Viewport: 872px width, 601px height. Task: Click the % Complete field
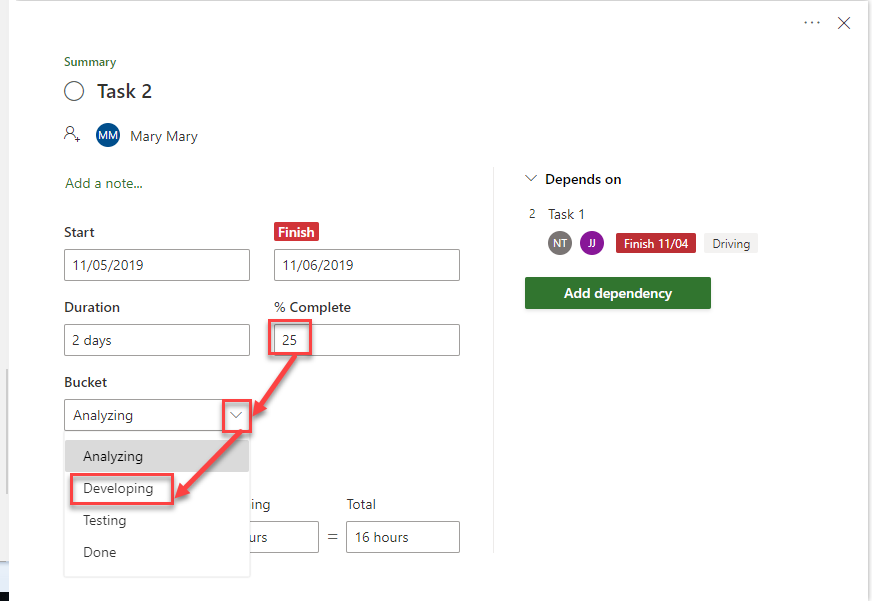(367, 340)
